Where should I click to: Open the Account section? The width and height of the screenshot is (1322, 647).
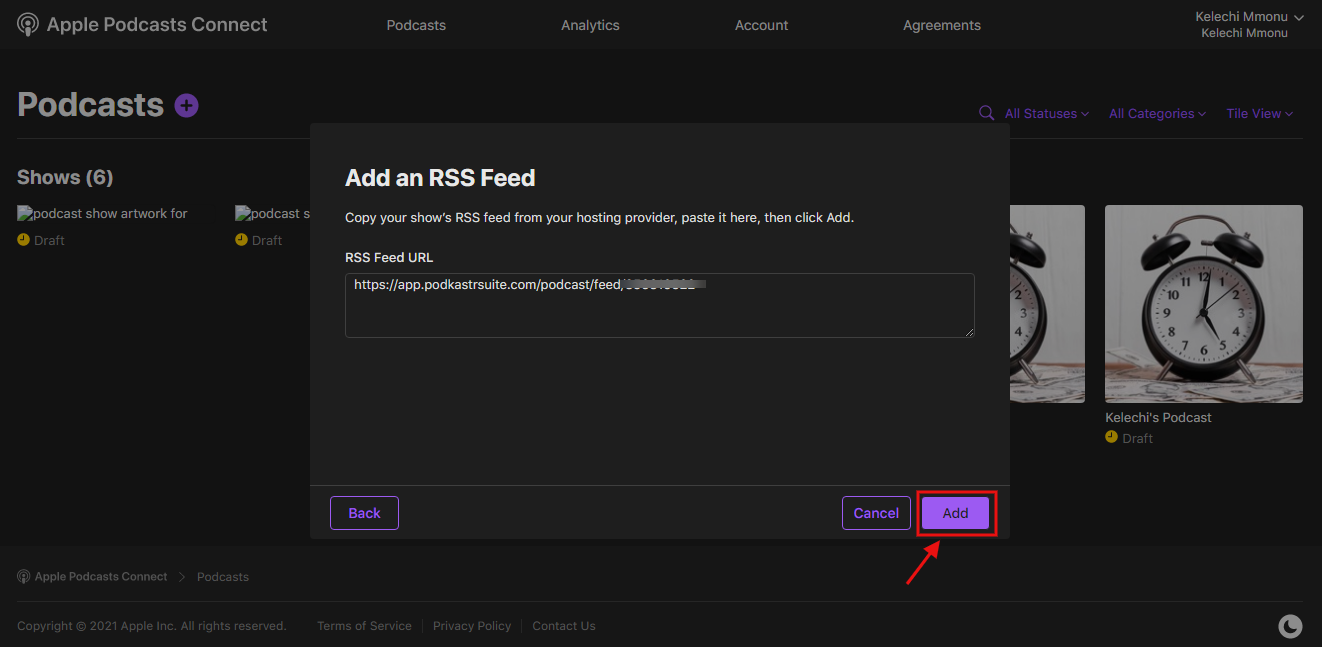point(762,25)
